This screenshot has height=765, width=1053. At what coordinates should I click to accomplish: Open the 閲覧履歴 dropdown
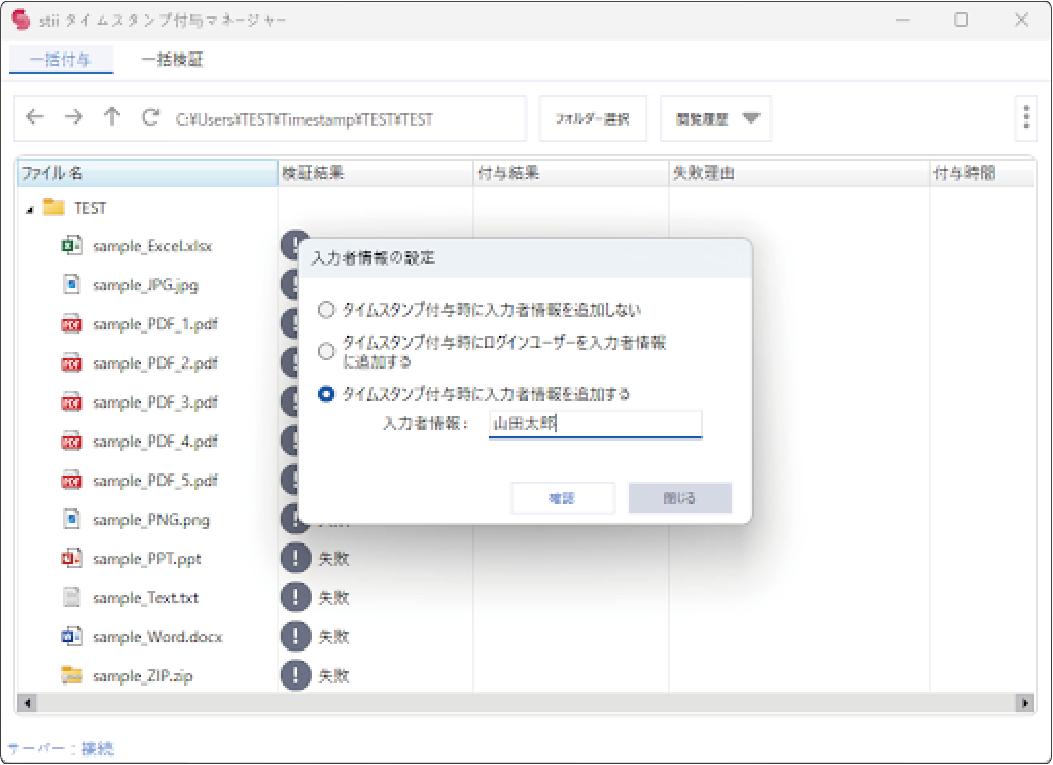pyautogui.click(x=717, y=119)
